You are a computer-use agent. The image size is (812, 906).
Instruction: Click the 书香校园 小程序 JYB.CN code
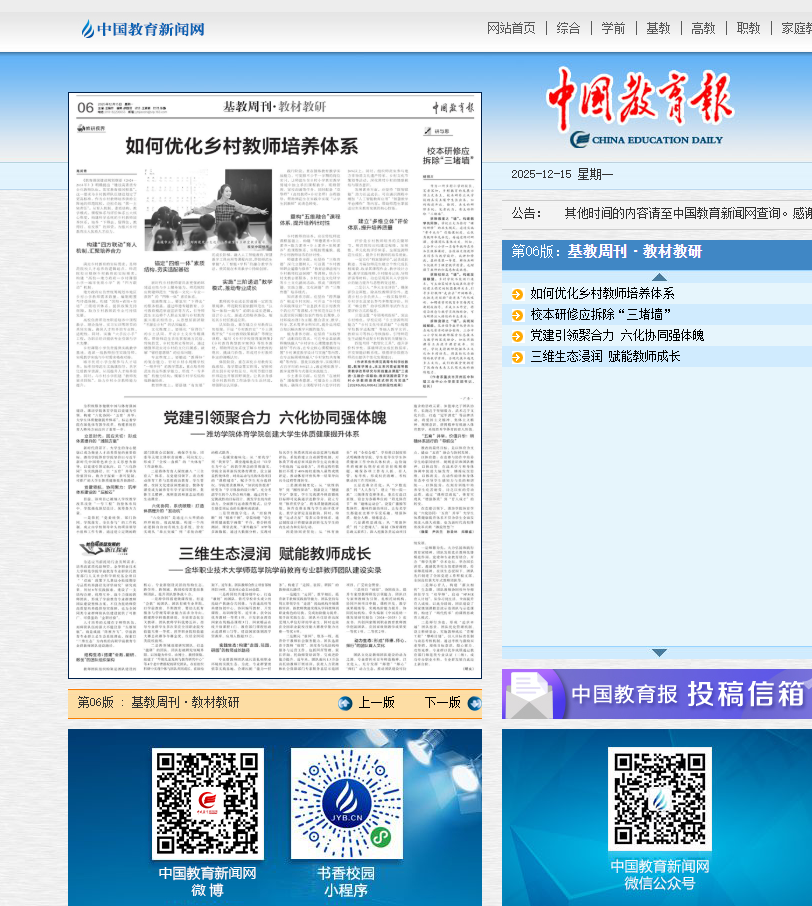347,803
